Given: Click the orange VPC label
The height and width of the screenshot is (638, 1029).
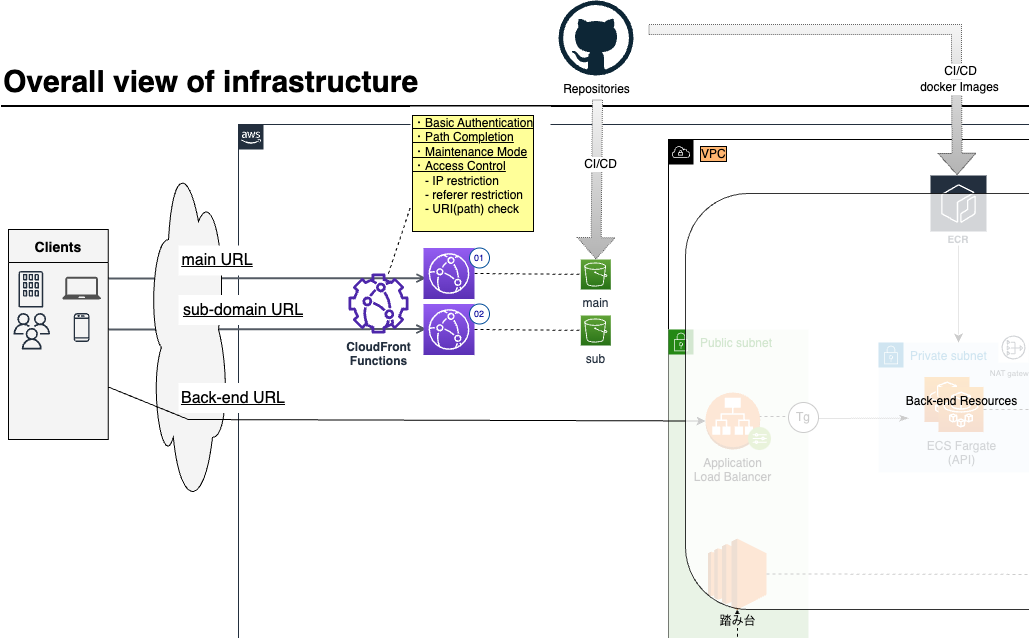Looking at the screenshot, I should pyautogui.click(x=715, y=153).
